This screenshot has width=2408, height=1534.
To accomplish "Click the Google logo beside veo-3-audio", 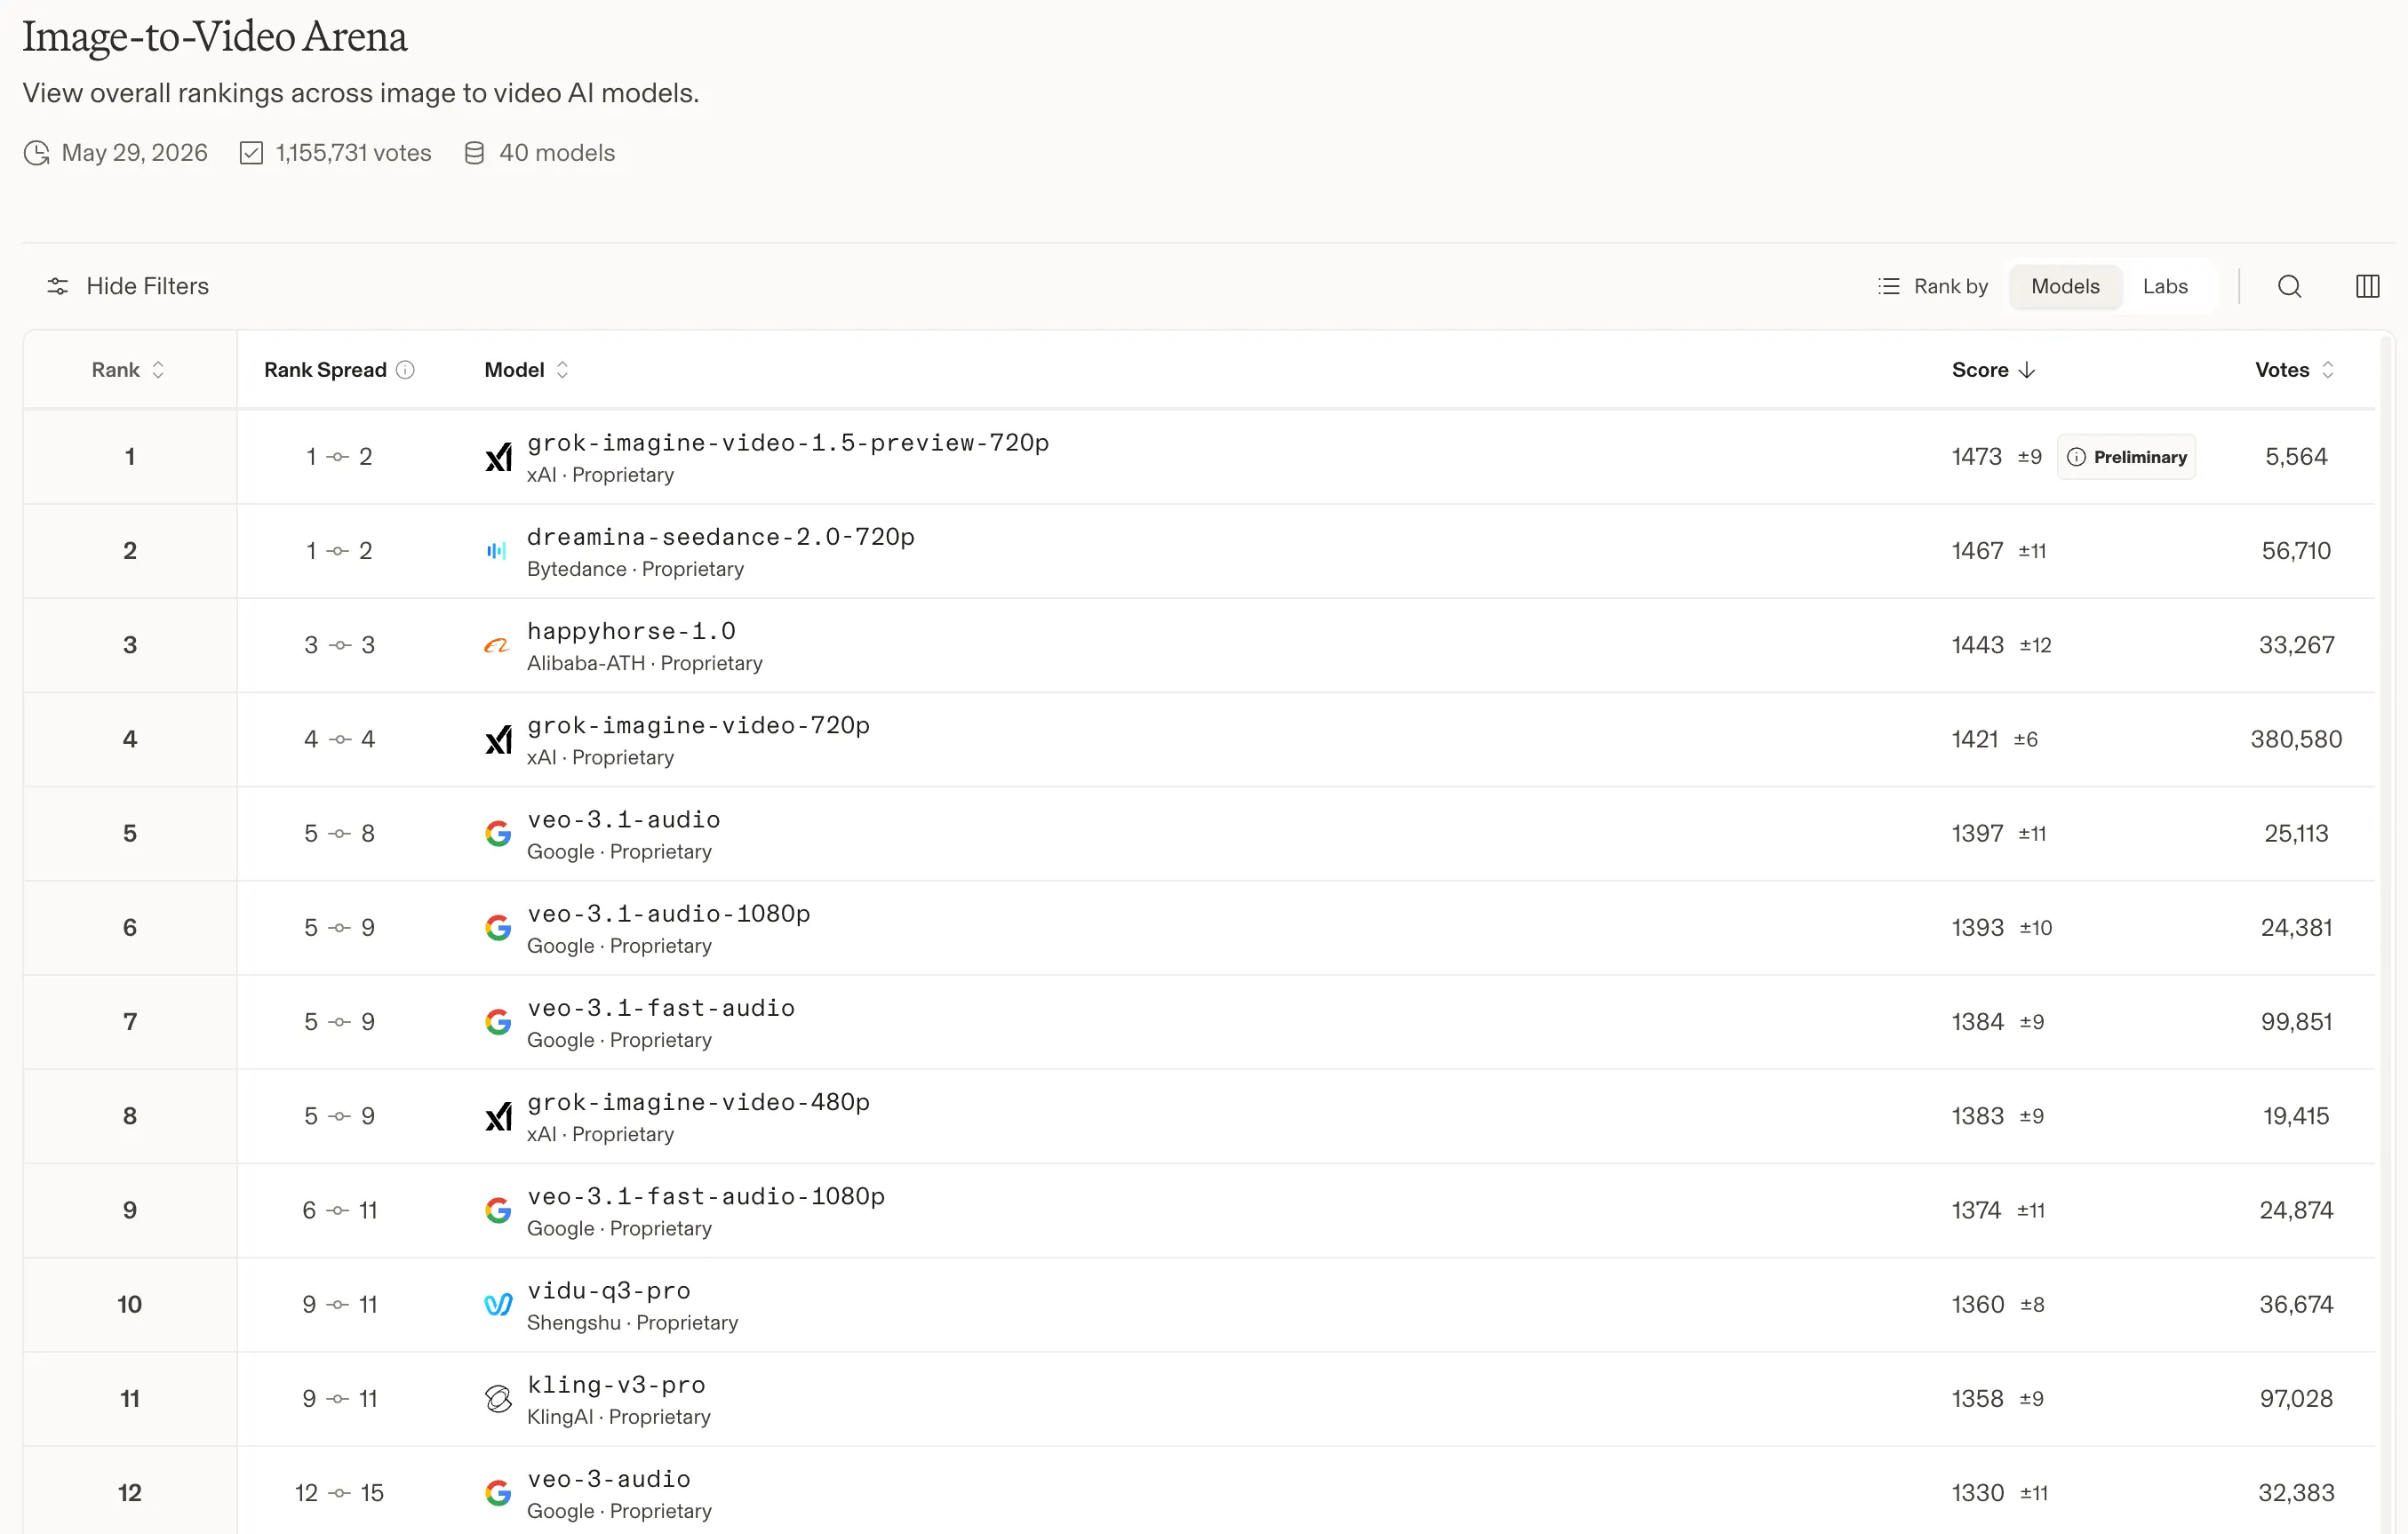I will point(498,1493).
